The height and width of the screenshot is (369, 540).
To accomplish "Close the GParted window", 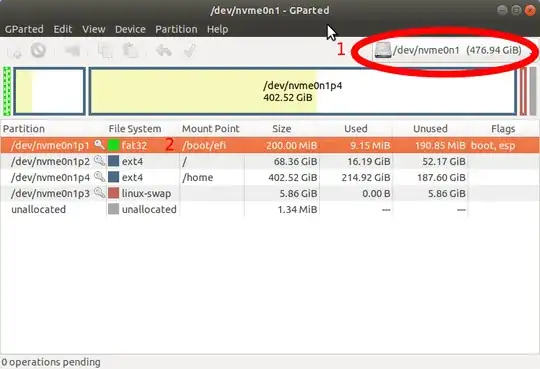I will (x=530, y=10).
